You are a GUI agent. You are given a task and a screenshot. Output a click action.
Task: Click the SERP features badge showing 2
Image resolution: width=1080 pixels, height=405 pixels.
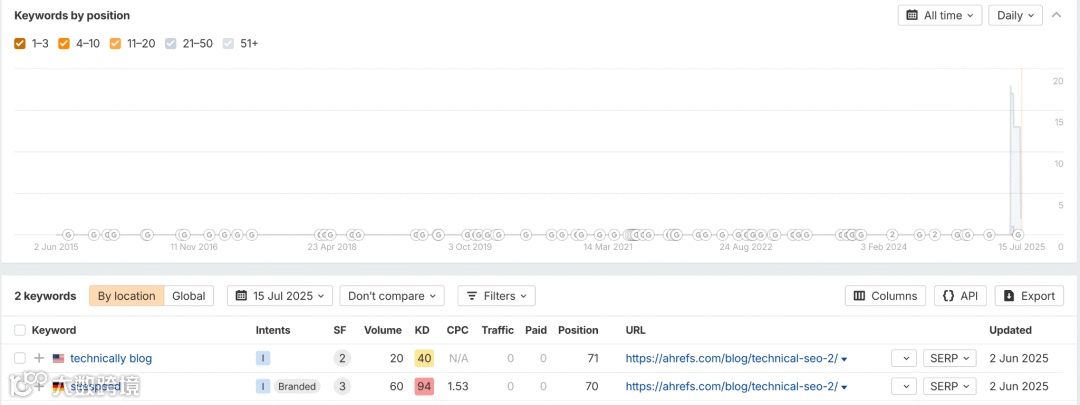tap(341, 358)
